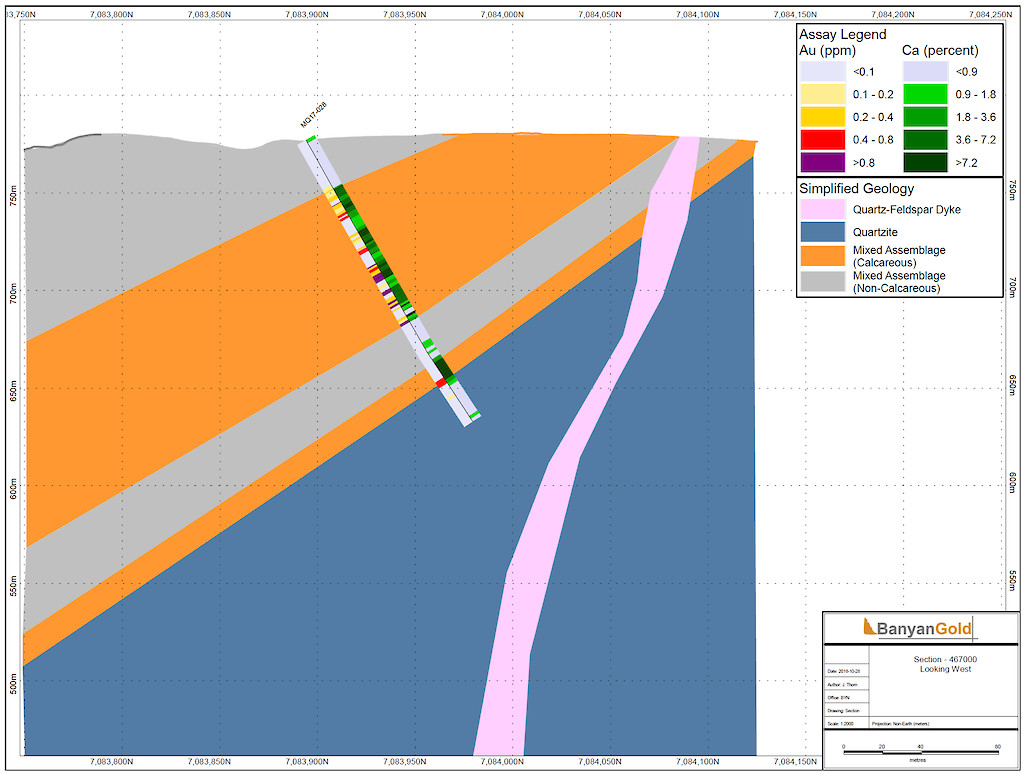
Task: Click the Assay Legend heading
Action: pos(842,34)
